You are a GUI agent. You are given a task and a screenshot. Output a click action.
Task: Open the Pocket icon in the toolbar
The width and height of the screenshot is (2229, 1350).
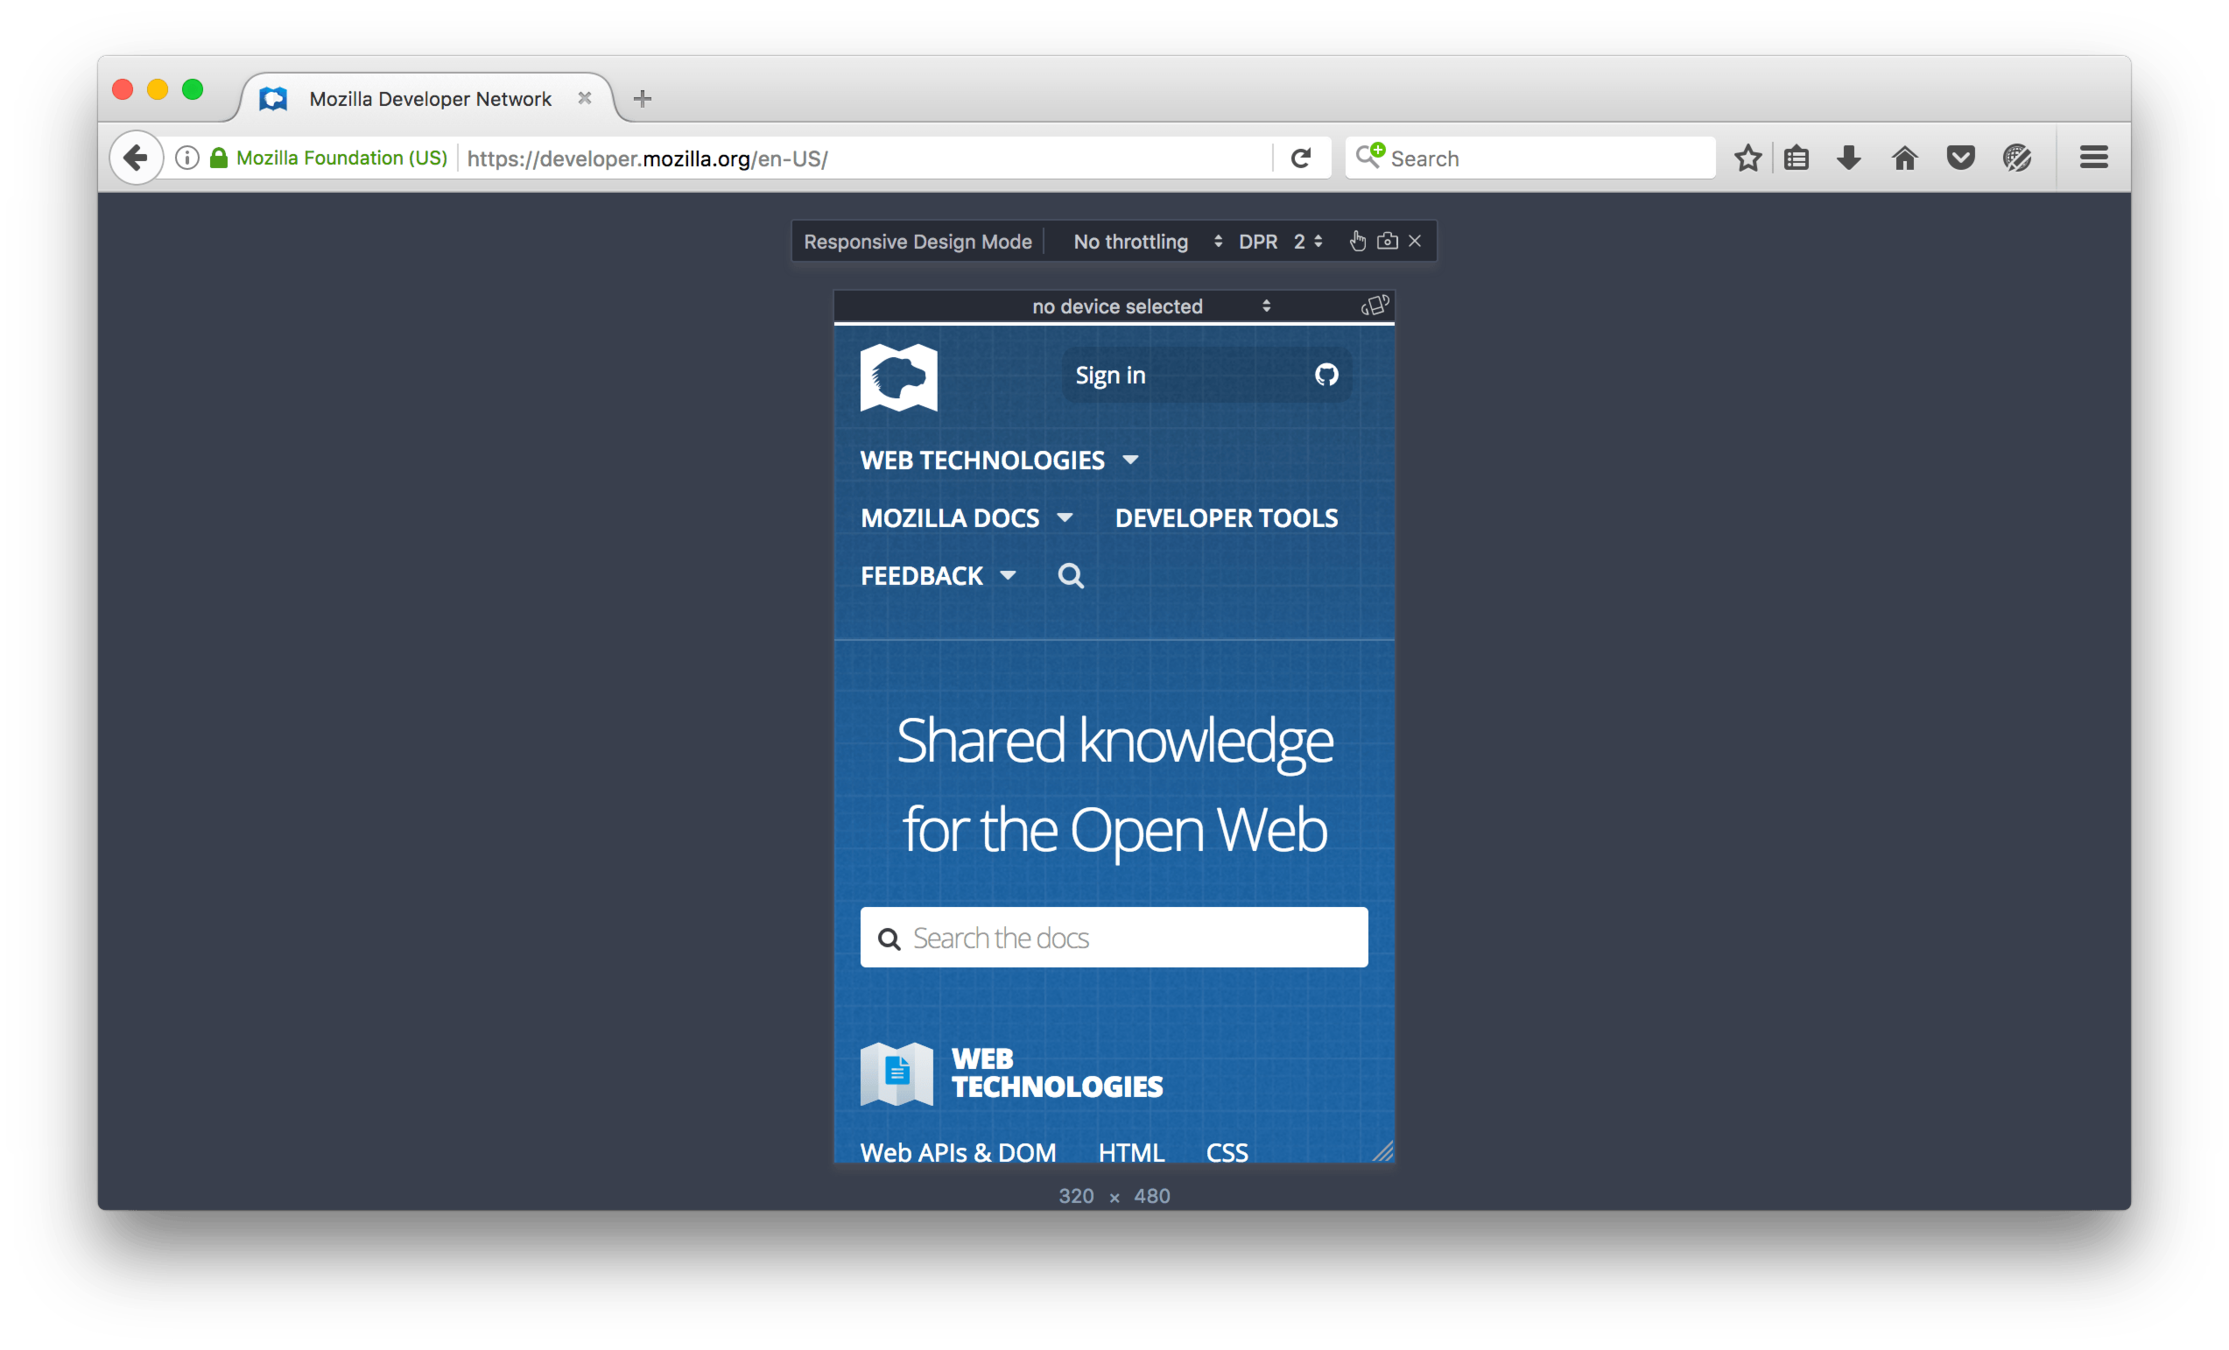tap(1960, 158)
